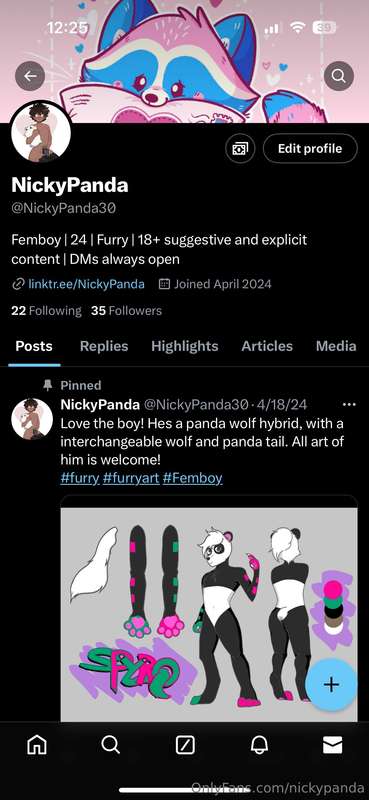
Task: Tap the back arrow button
Action: point(30,76)
